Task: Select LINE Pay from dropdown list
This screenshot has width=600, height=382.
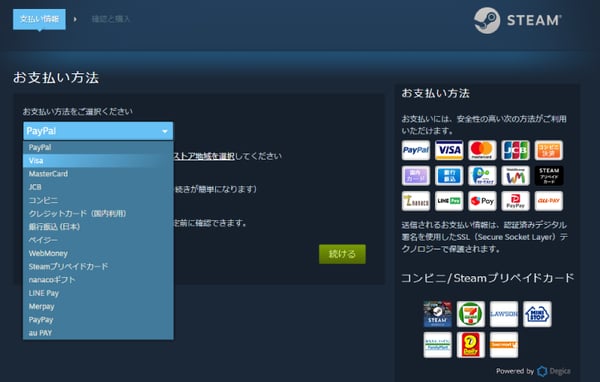Action: [x=98, y=293]
